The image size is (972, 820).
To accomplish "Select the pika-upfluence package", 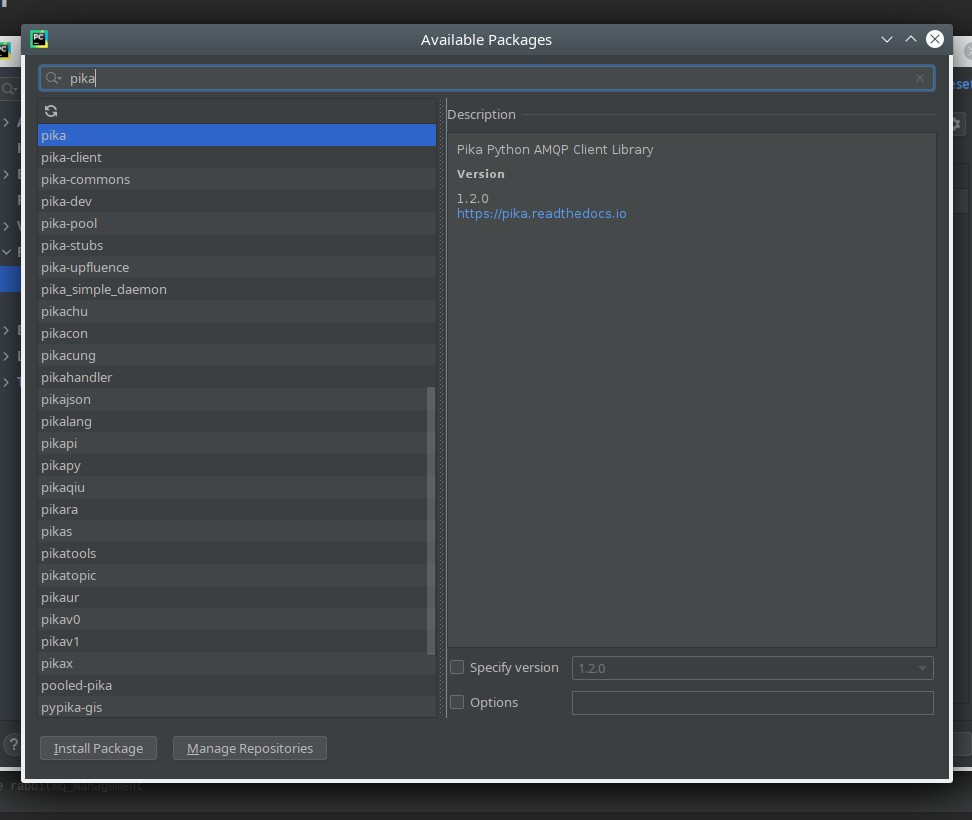I will pyautogui.click(x=237, y=267).
